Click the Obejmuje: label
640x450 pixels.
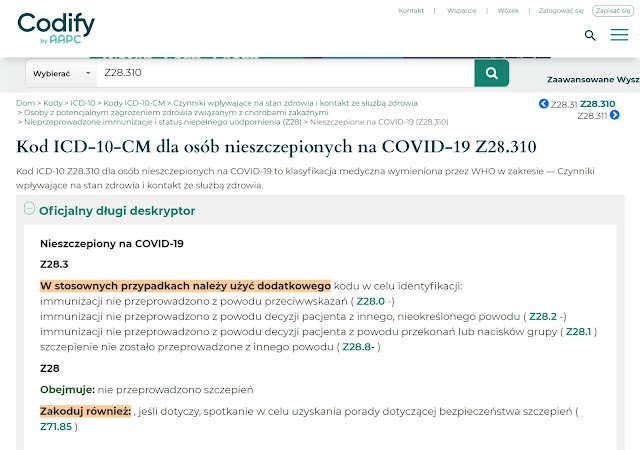click(x=67, y=390)
